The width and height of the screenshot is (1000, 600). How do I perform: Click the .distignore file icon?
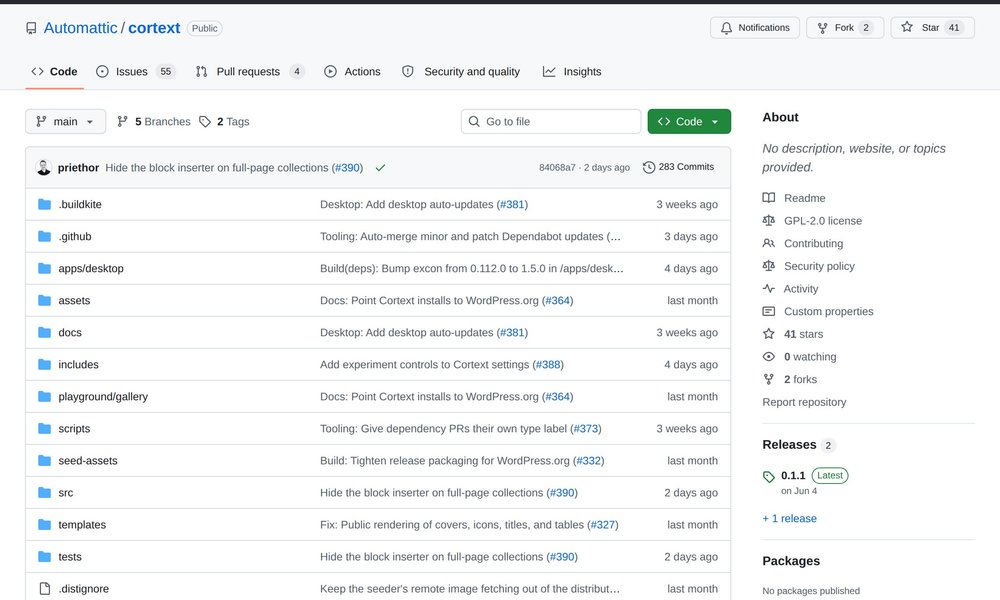45,589
